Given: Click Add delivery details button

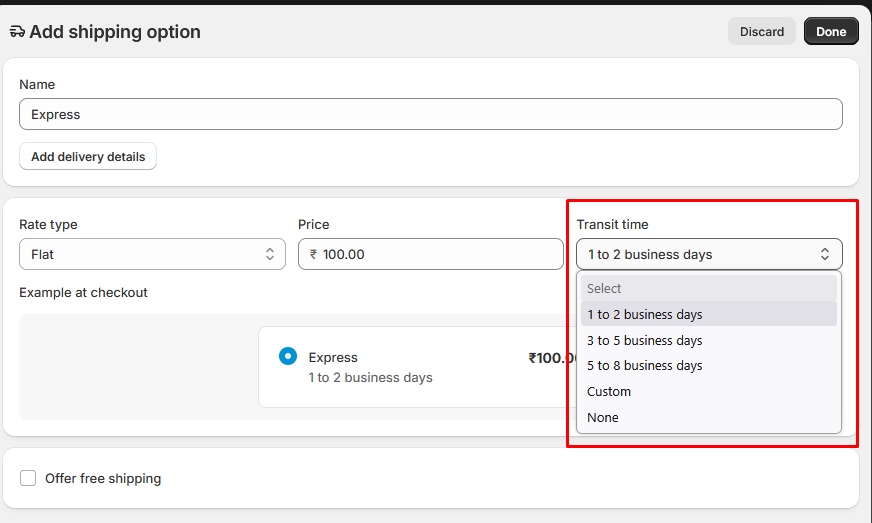Looking at the screenshot, I should point(88,157).
